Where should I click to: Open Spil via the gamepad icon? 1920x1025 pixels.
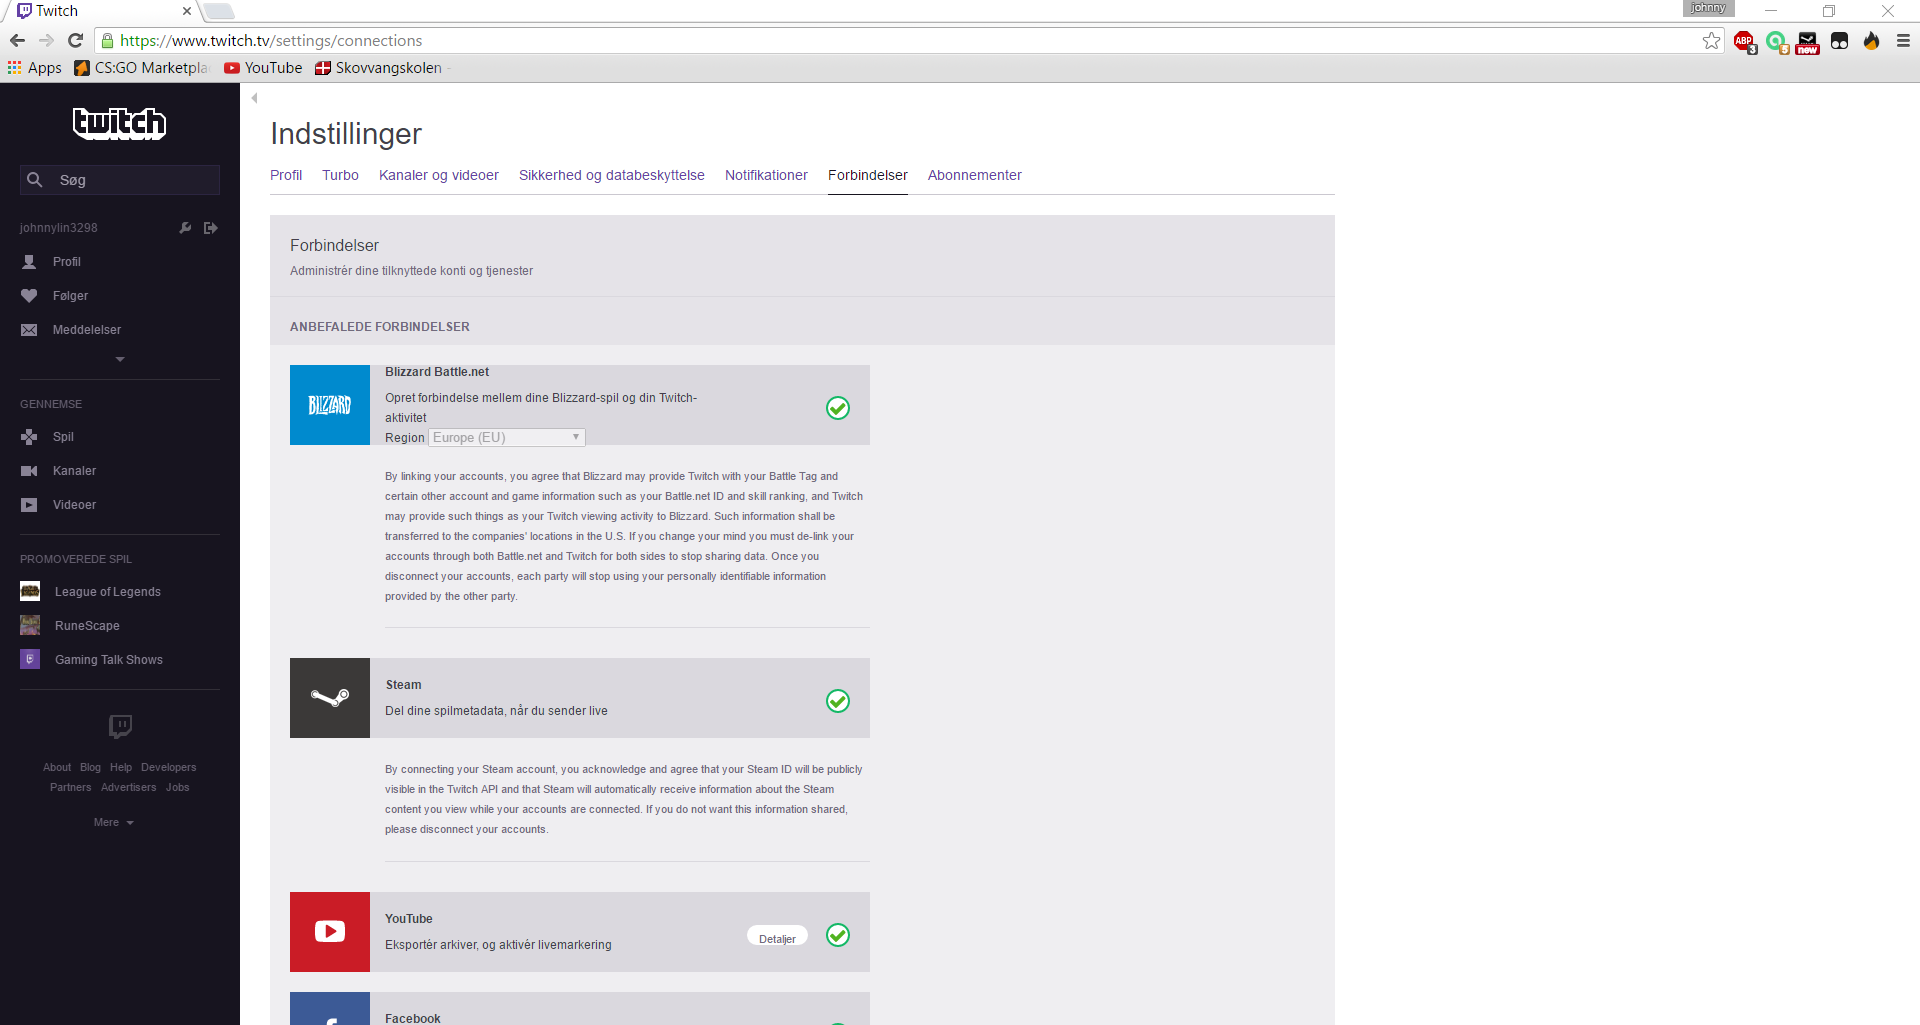click(x=30, y=437)
